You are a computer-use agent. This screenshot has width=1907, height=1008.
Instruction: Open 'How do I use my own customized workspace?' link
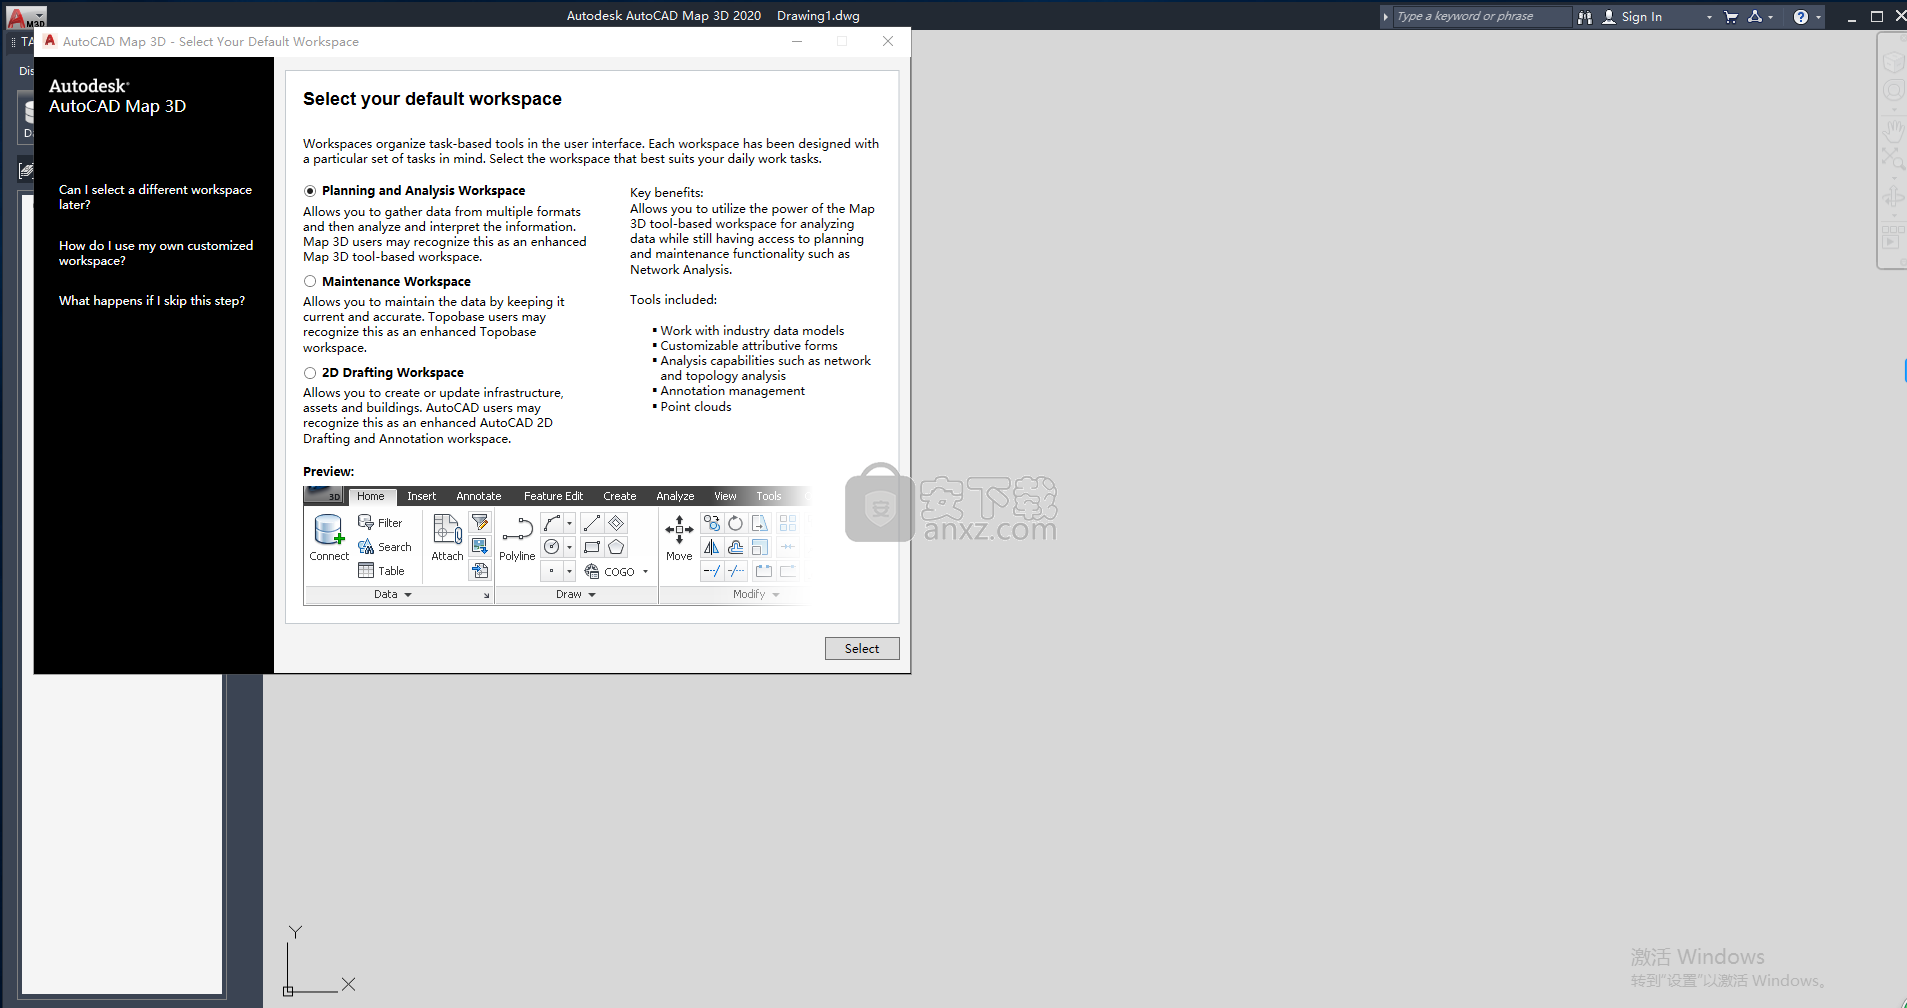coord(156,253)
